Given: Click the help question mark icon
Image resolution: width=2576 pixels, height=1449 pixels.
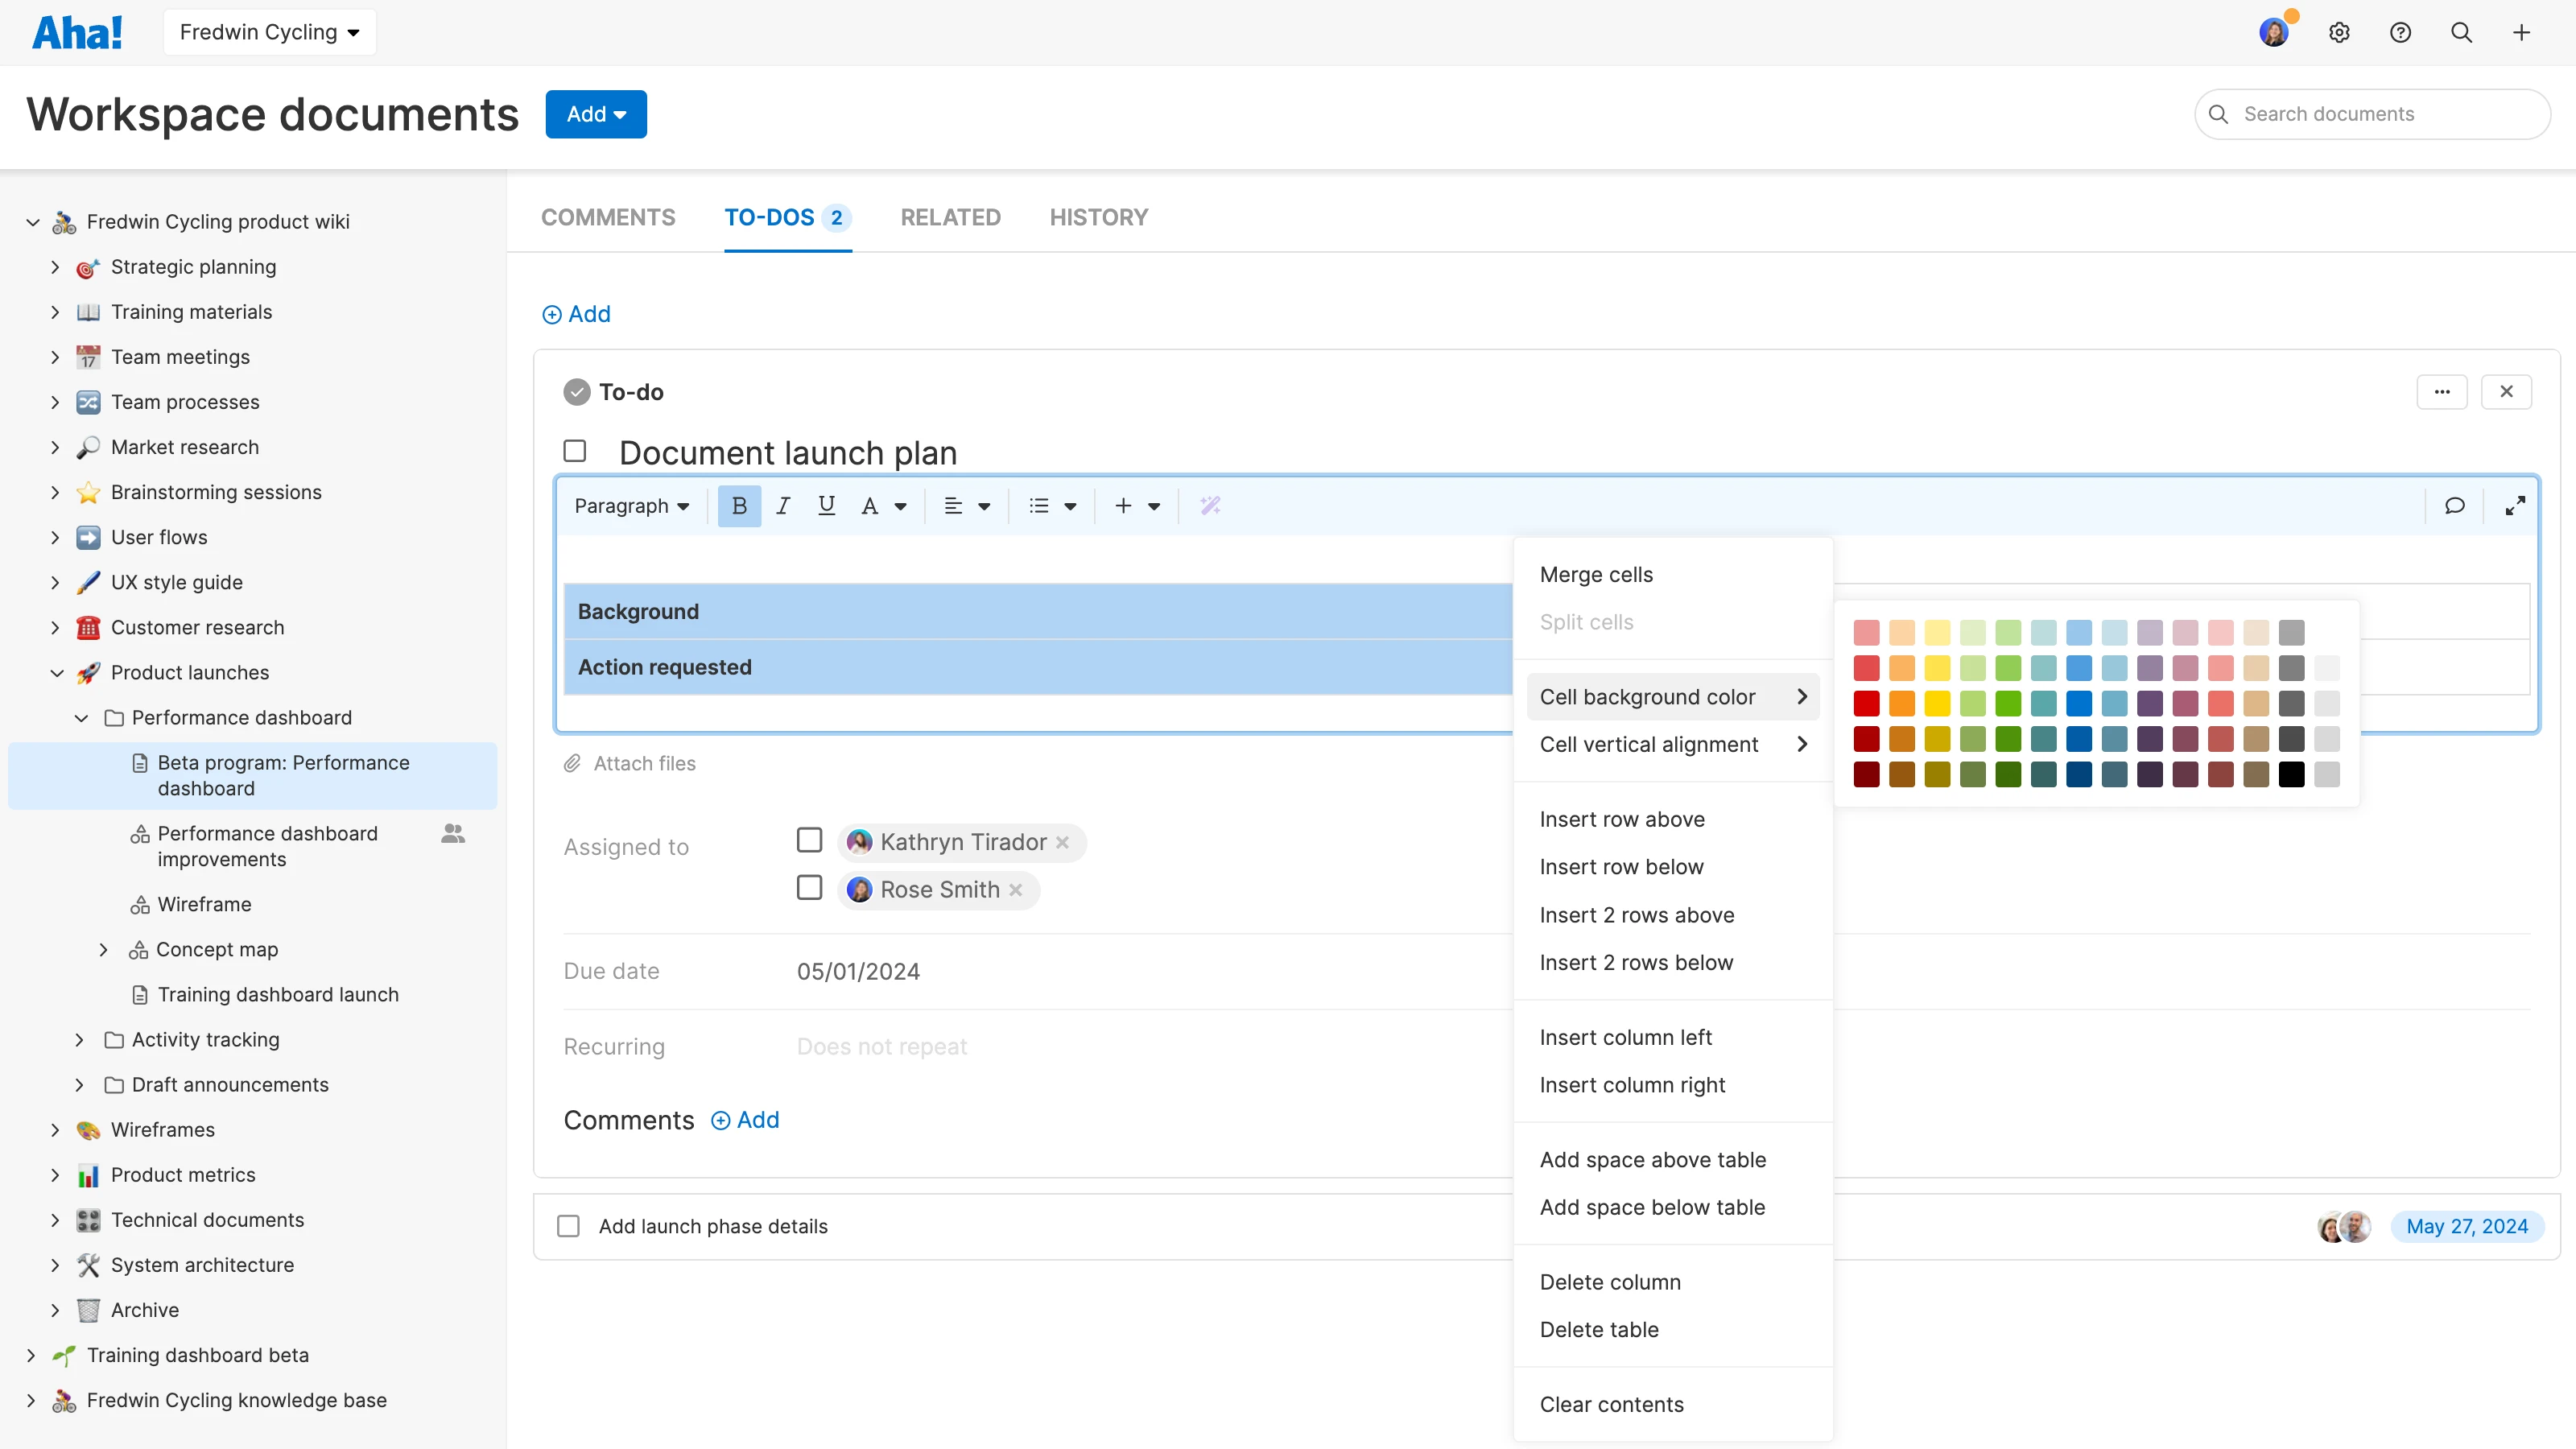Looking at the screenshot, I should click(2400, 33).
